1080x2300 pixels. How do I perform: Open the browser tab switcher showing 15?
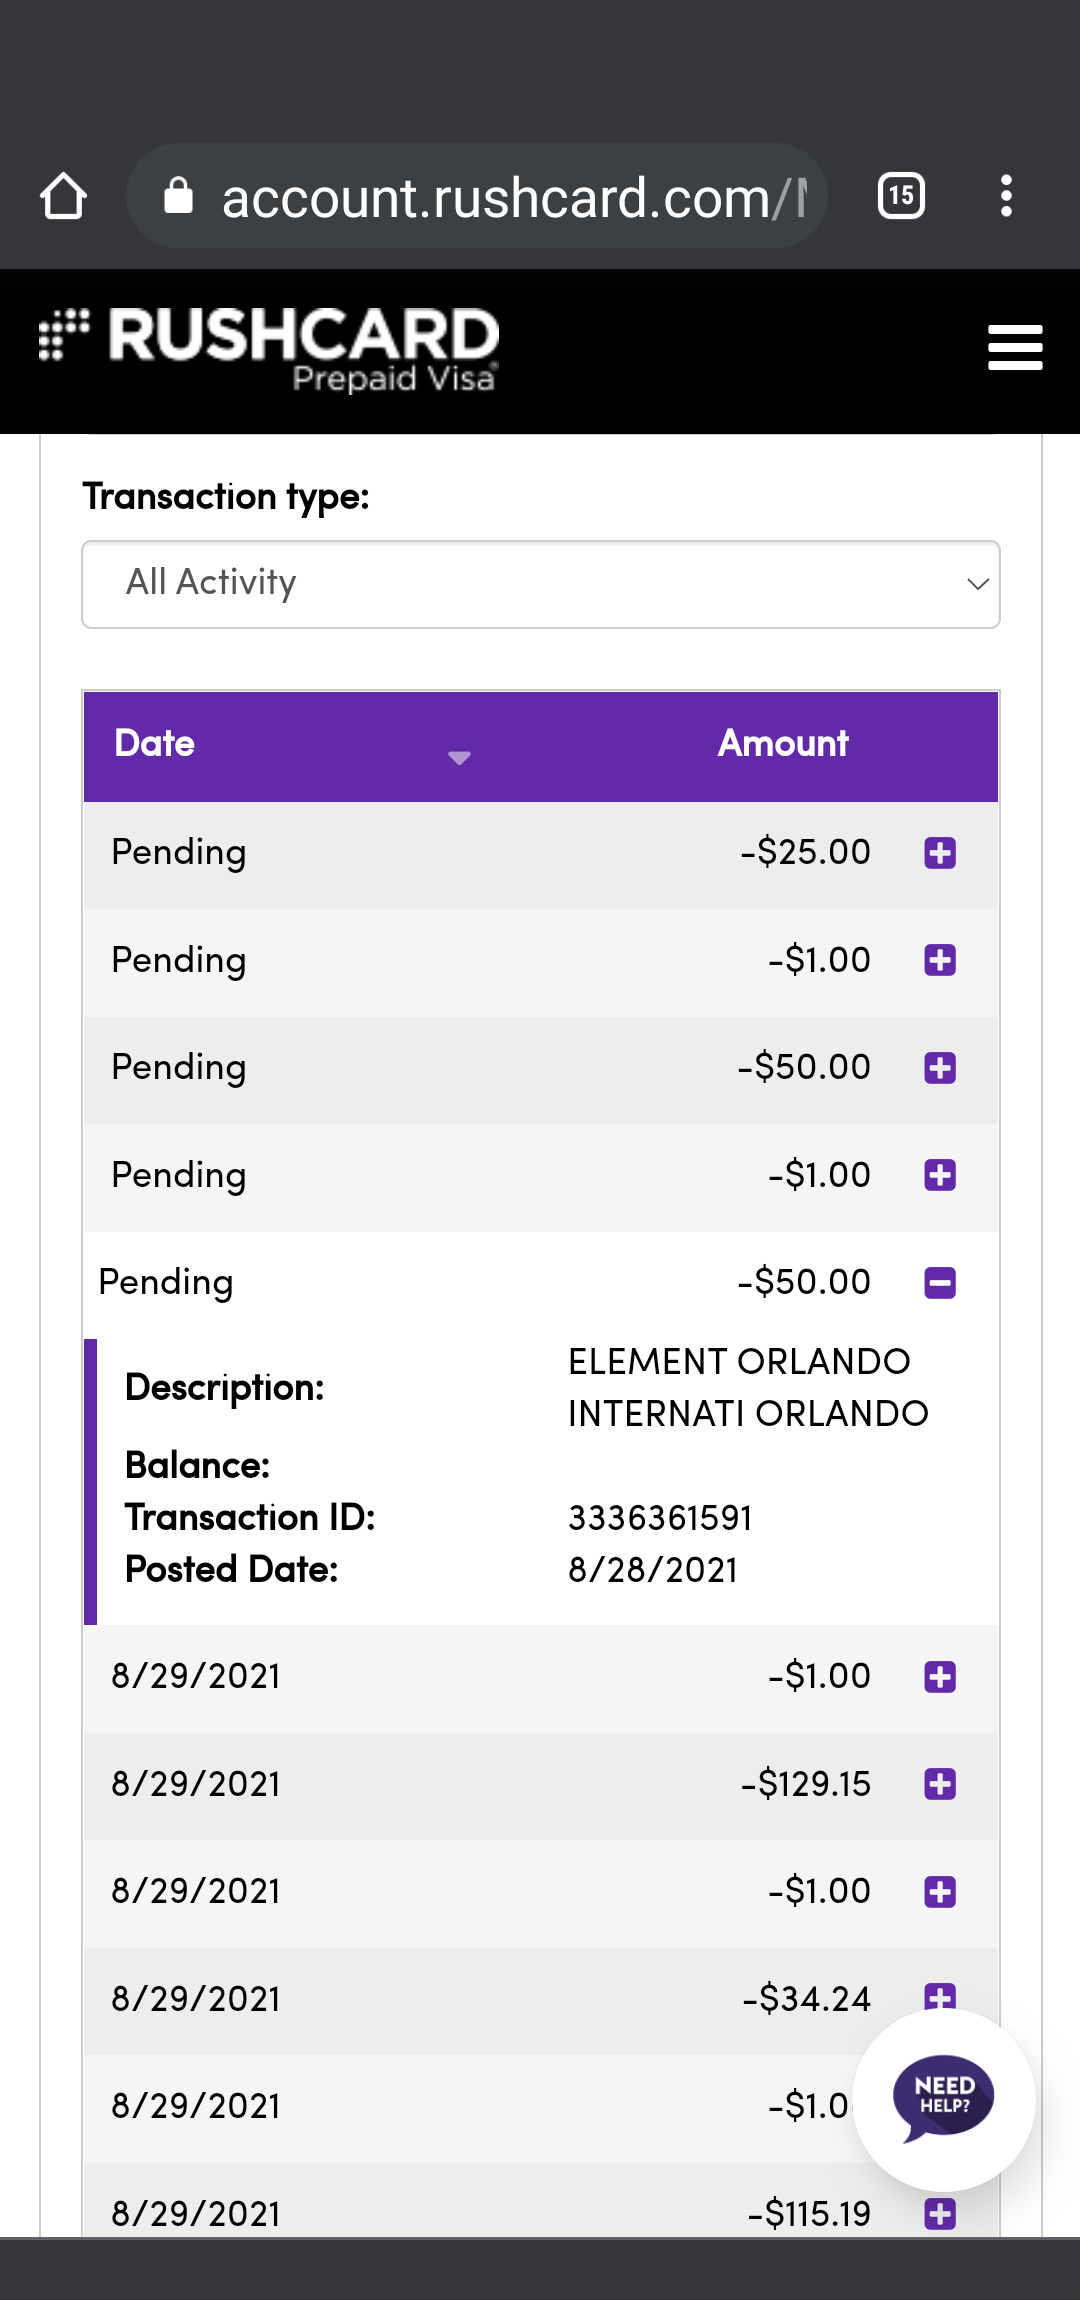(x=901, y=196)
